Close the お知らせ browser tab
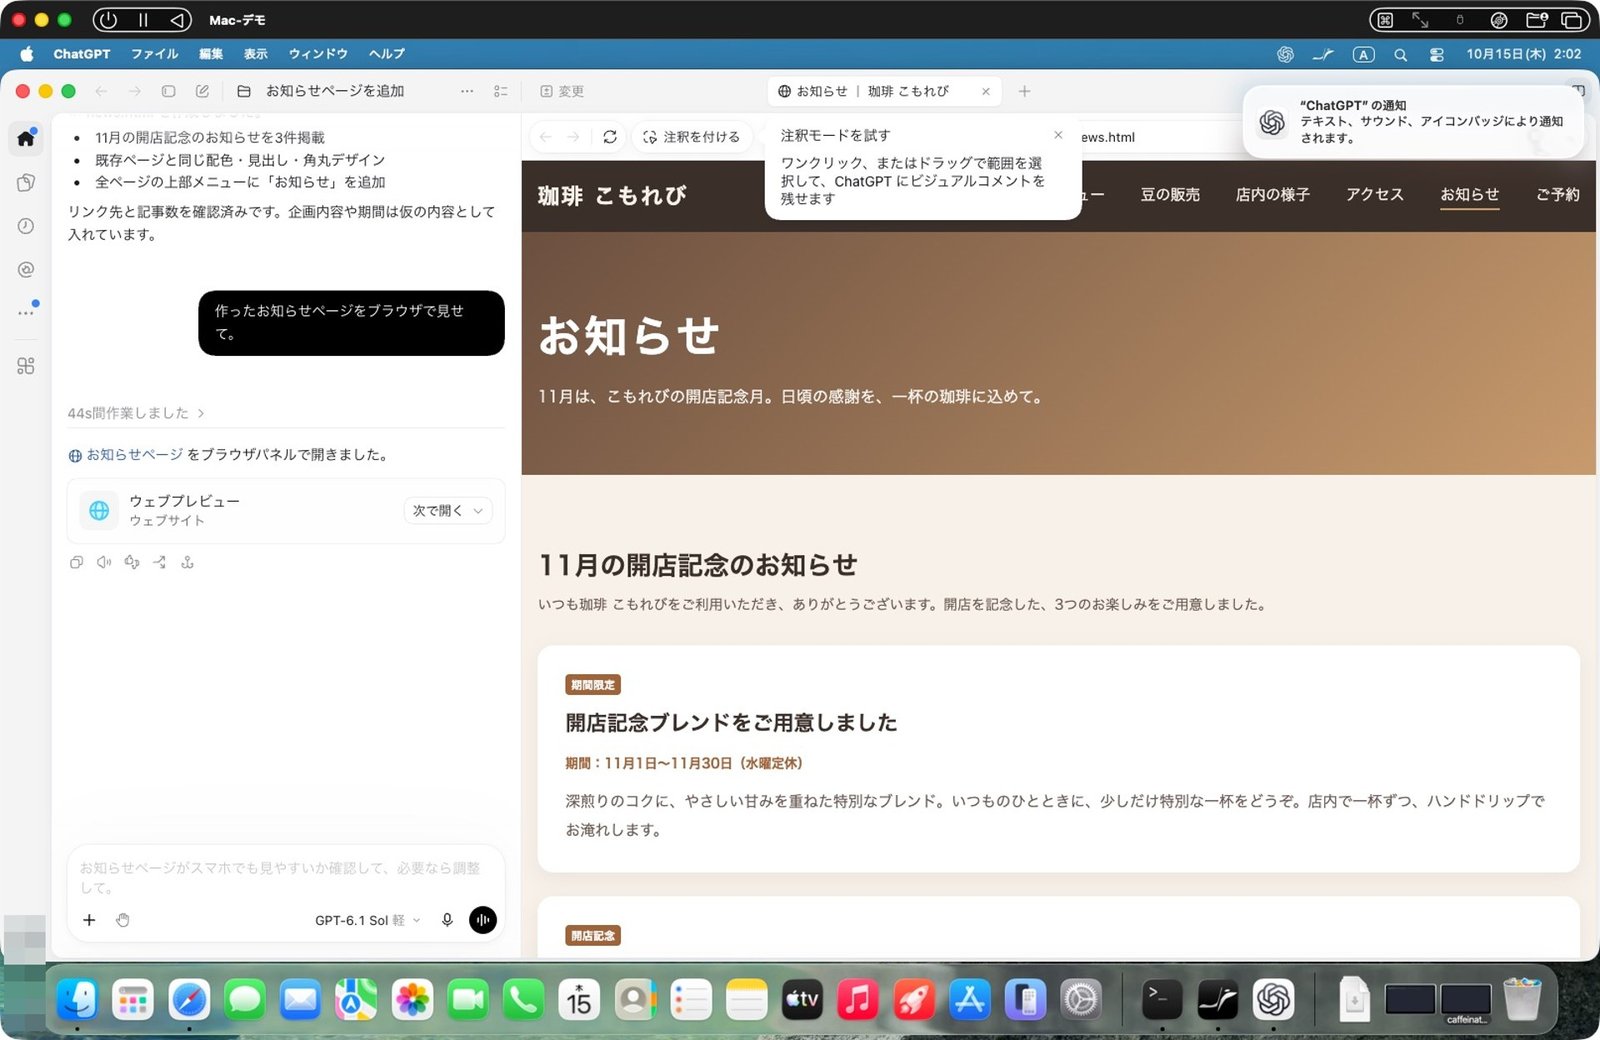The width and height of the screenshot is (1600, 1040). (x=986, y=91)
